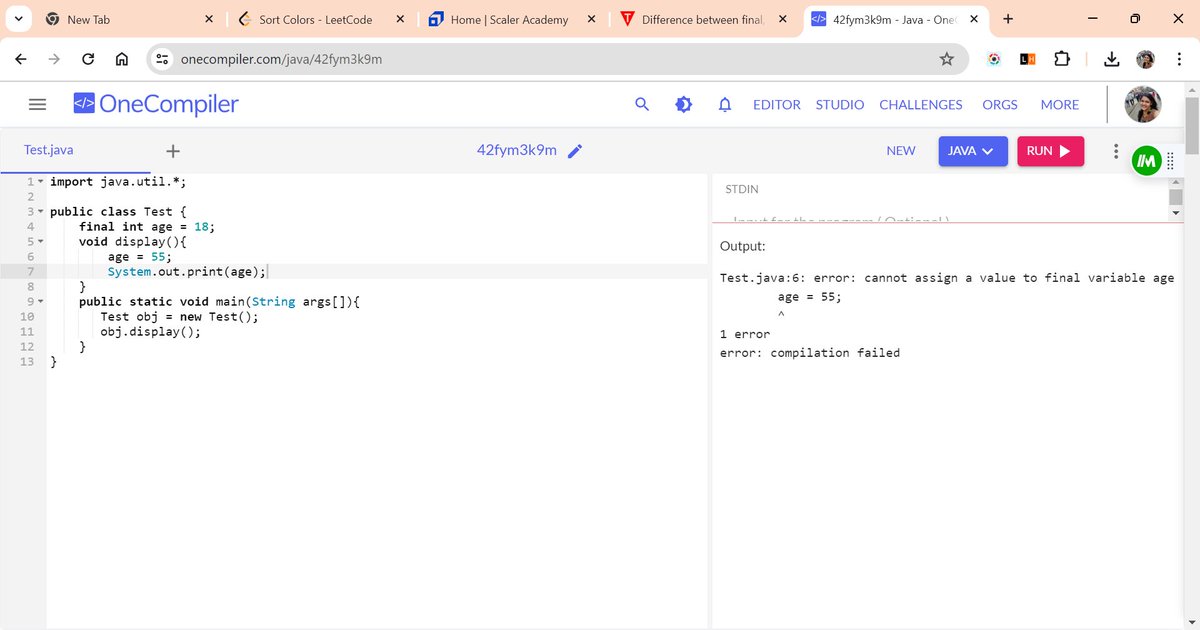Select the Test.java file tab
Viewport: 1200px width, 630px height.
point(47,149)
